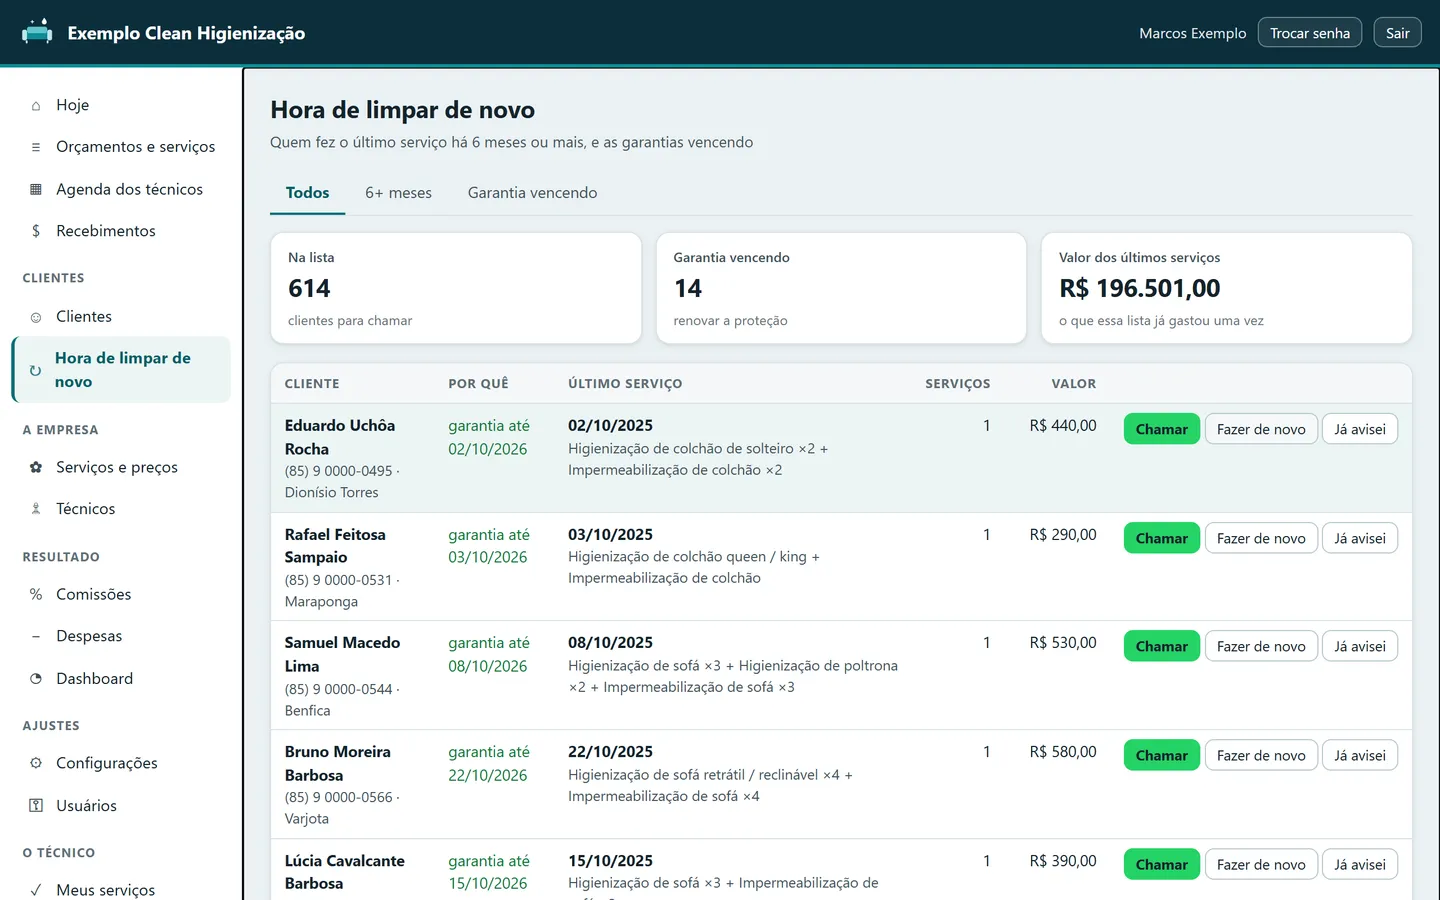This screenshot has width=1440, height=900.
Task: Click the percent icon beside Comissões
Action: pyautogui.click(x=36, y=594)
